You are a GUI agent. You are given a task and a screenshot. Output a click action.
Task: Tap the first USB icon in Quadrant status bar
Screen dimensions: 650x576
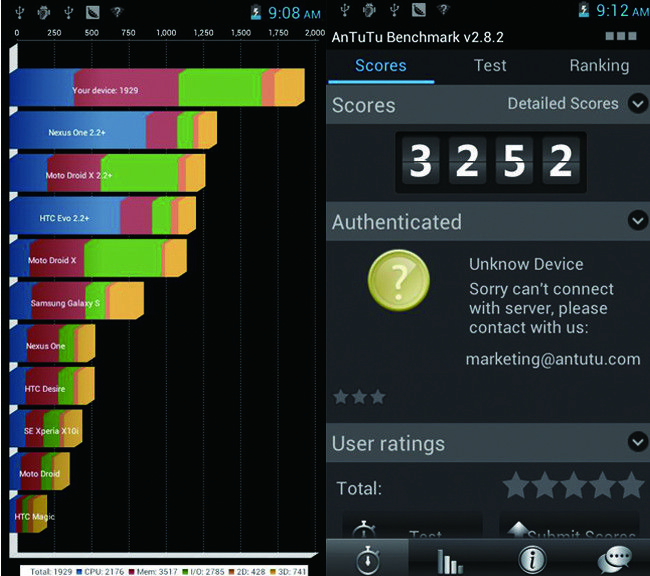19,12
